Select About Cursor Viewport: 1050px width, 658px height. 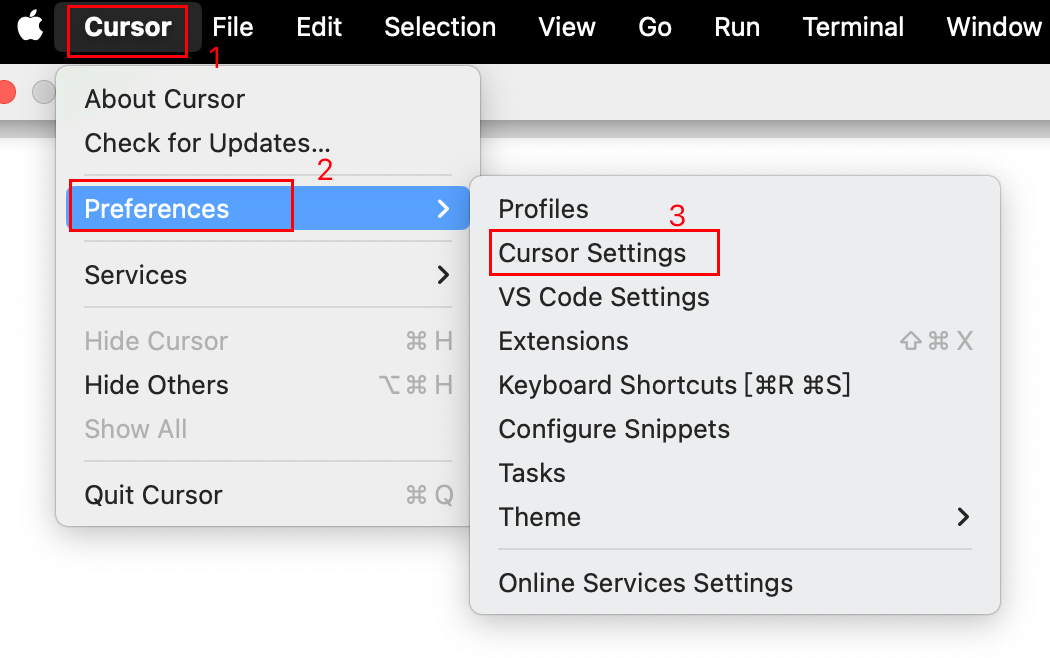tap(165, 99)
